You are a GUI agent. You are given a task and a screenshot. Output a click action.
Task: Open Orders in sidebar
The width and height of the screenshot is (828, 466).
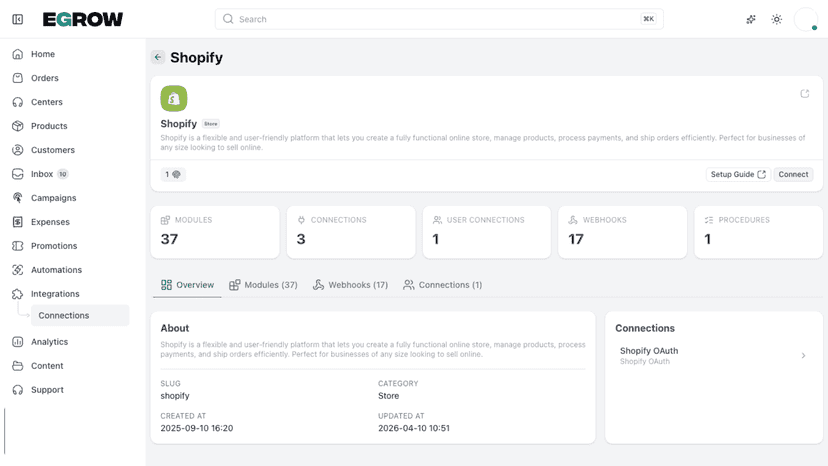[44, 78]
